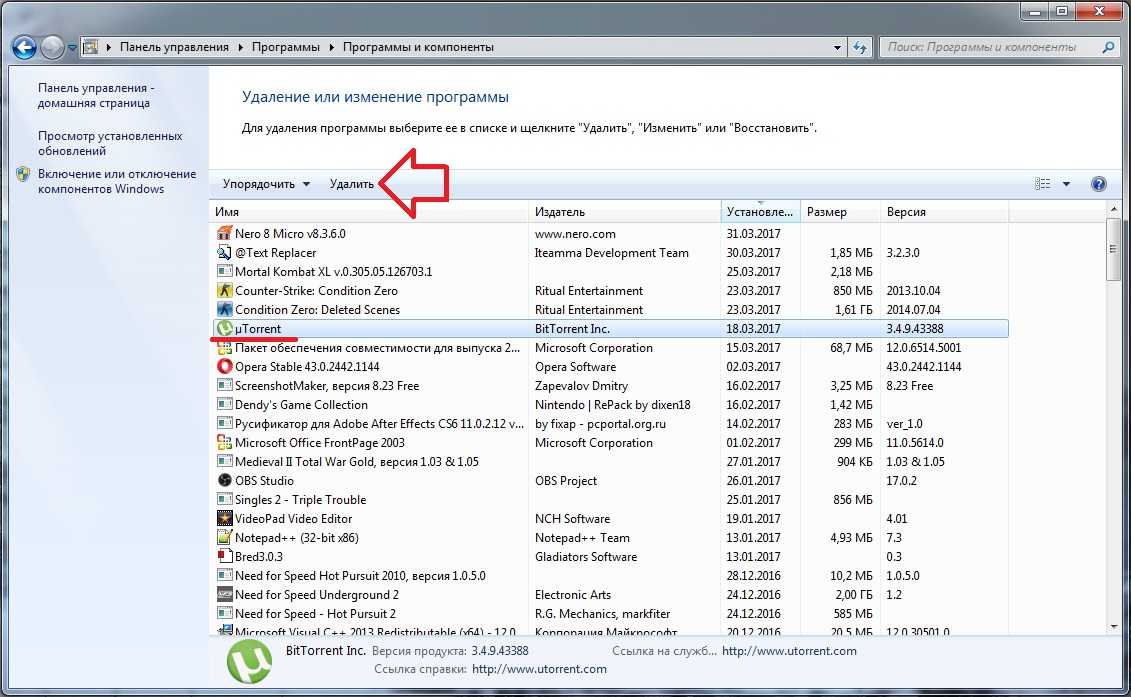Image resolution: width=1131 pixels, height=697 pixels.
Task: Click the Control Panel icon in address bar
Action: (90, 47)
